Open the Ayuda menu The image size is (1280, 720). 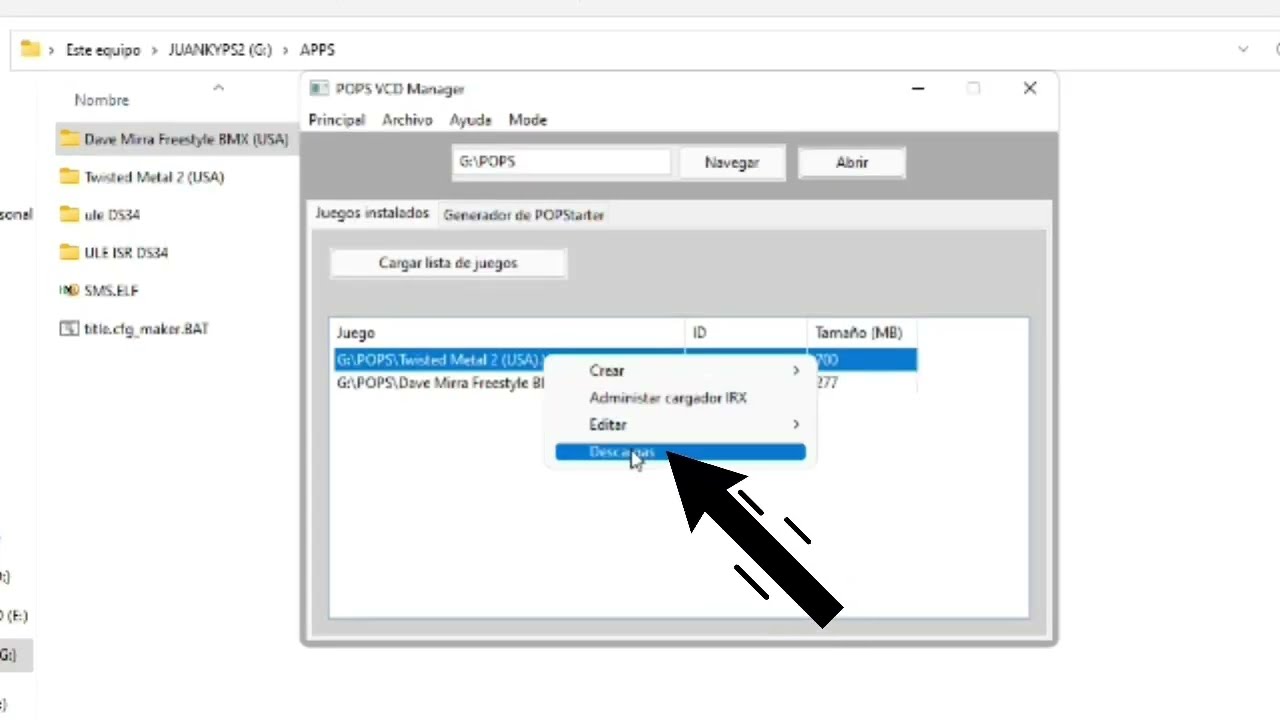click(470, 120)
